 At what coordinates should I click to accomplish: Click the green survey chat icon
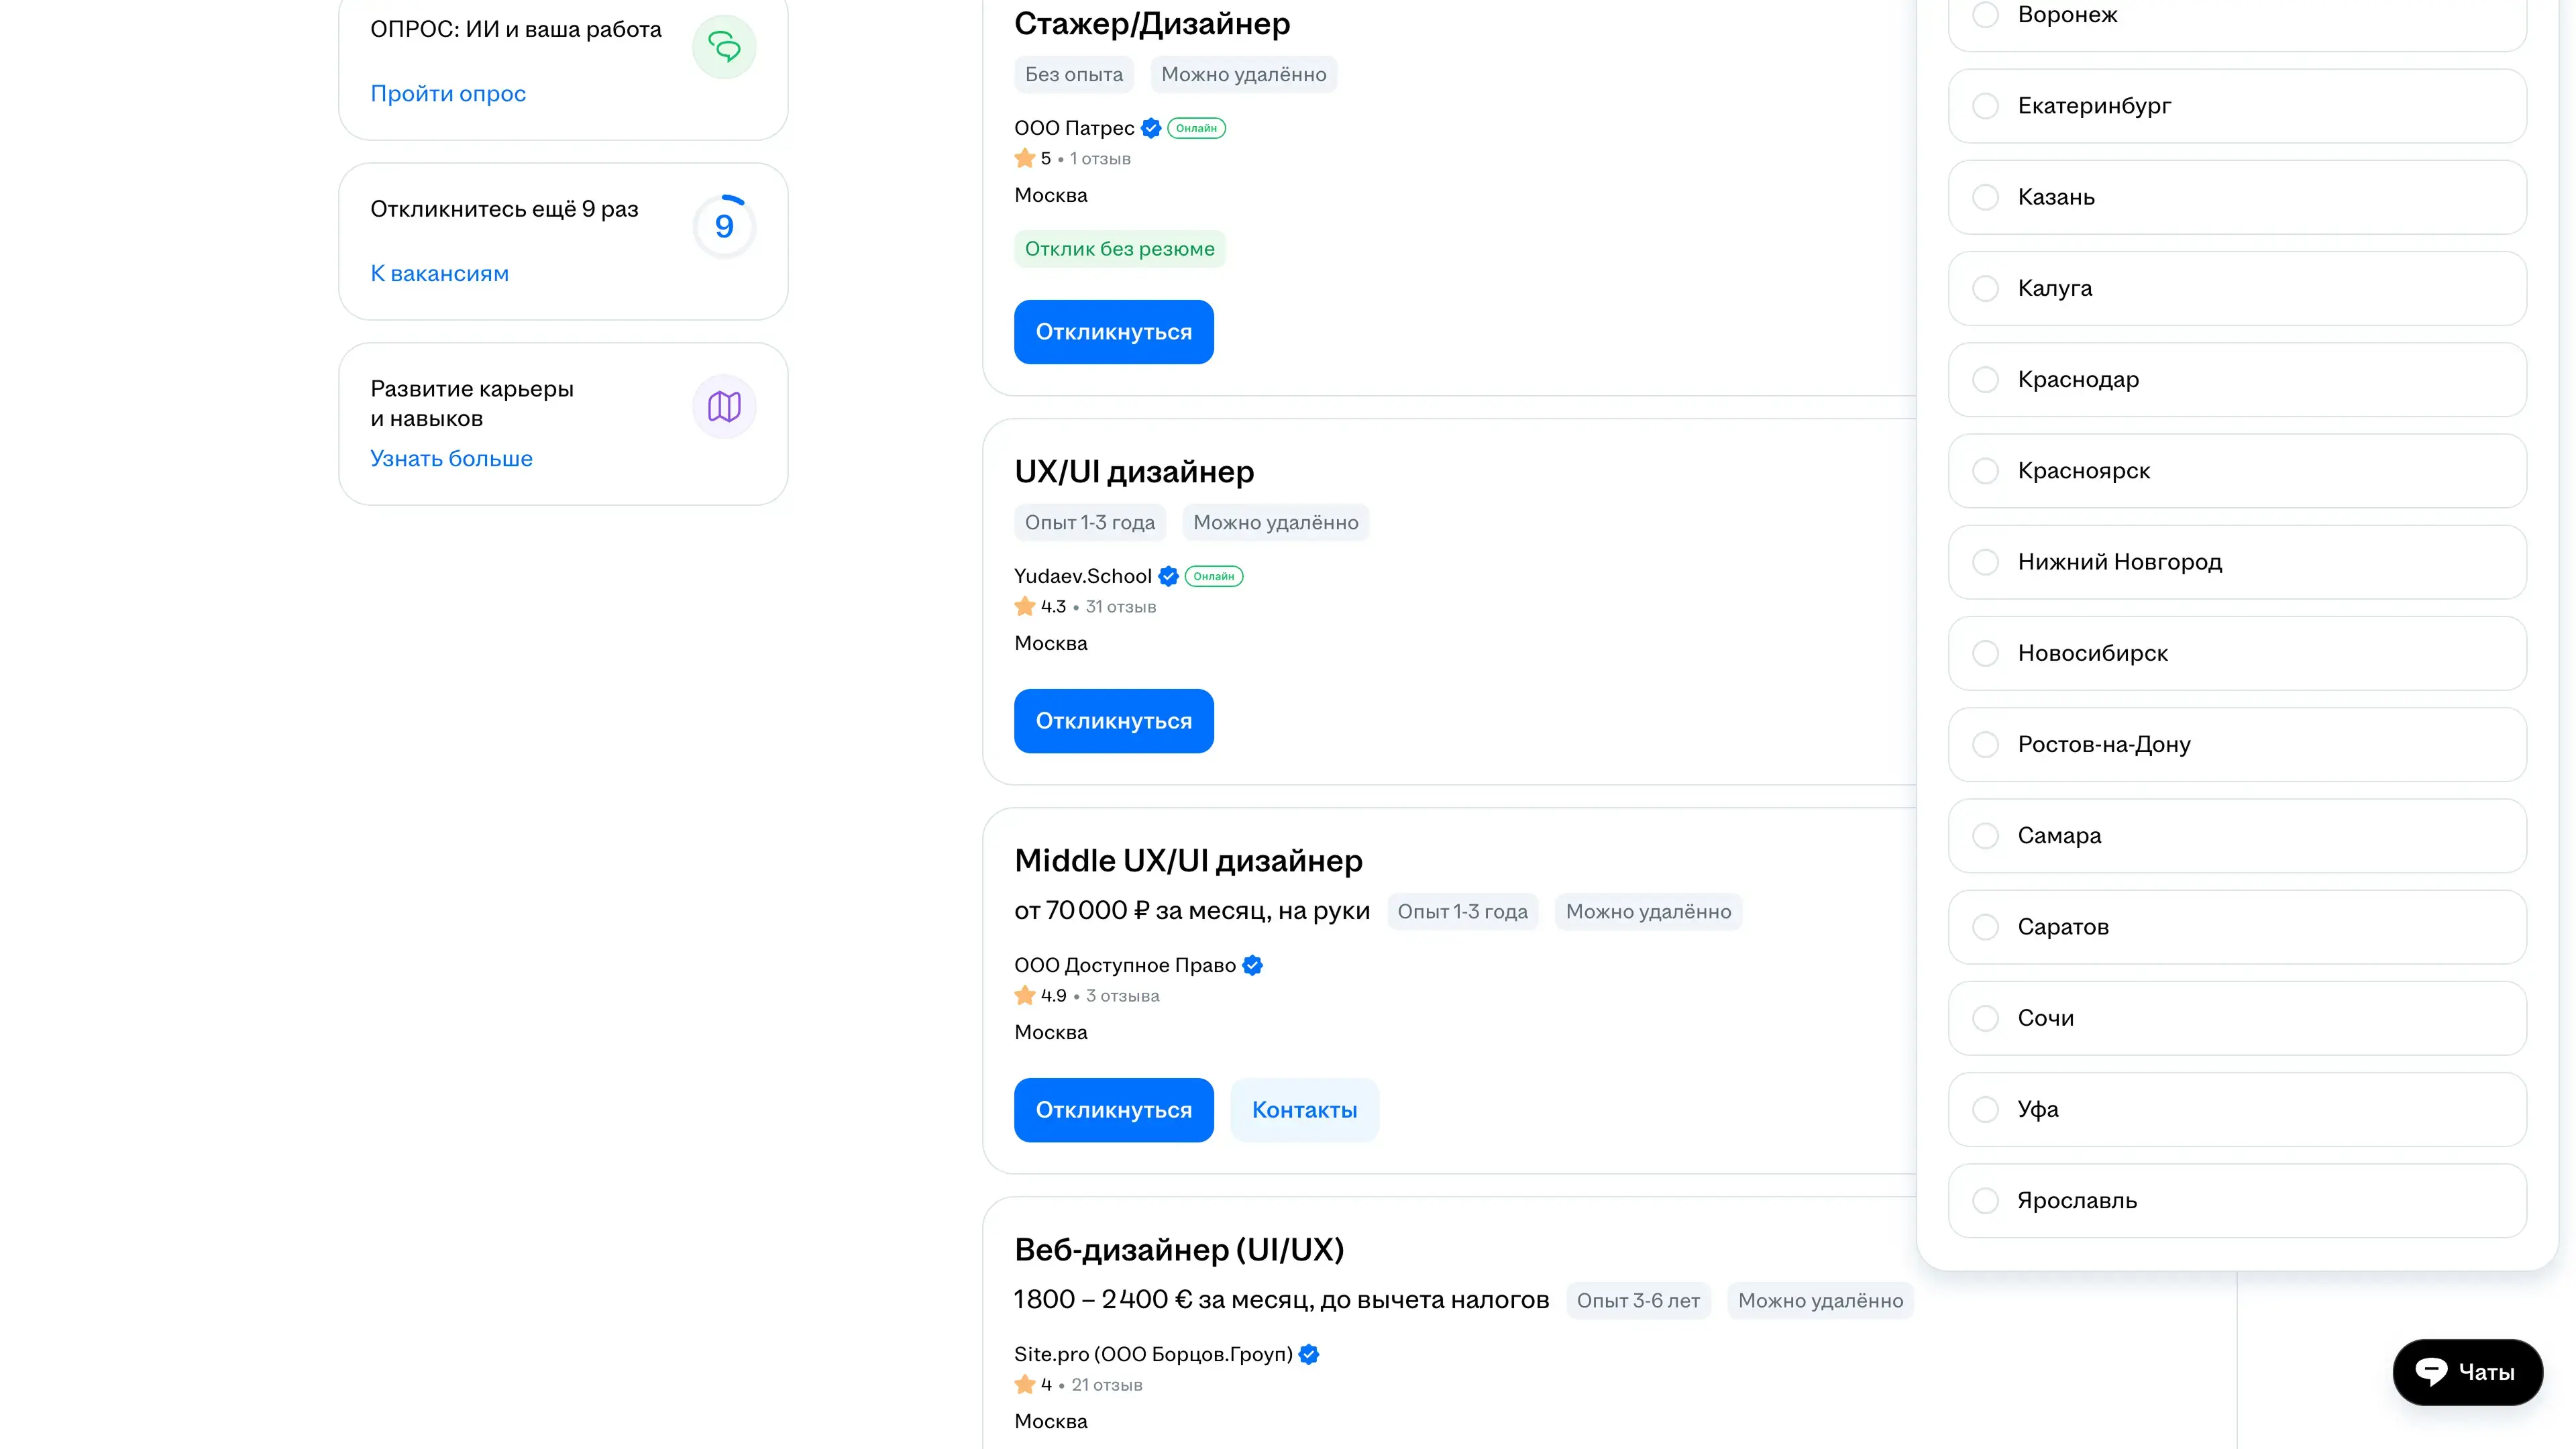coord(724,46)
